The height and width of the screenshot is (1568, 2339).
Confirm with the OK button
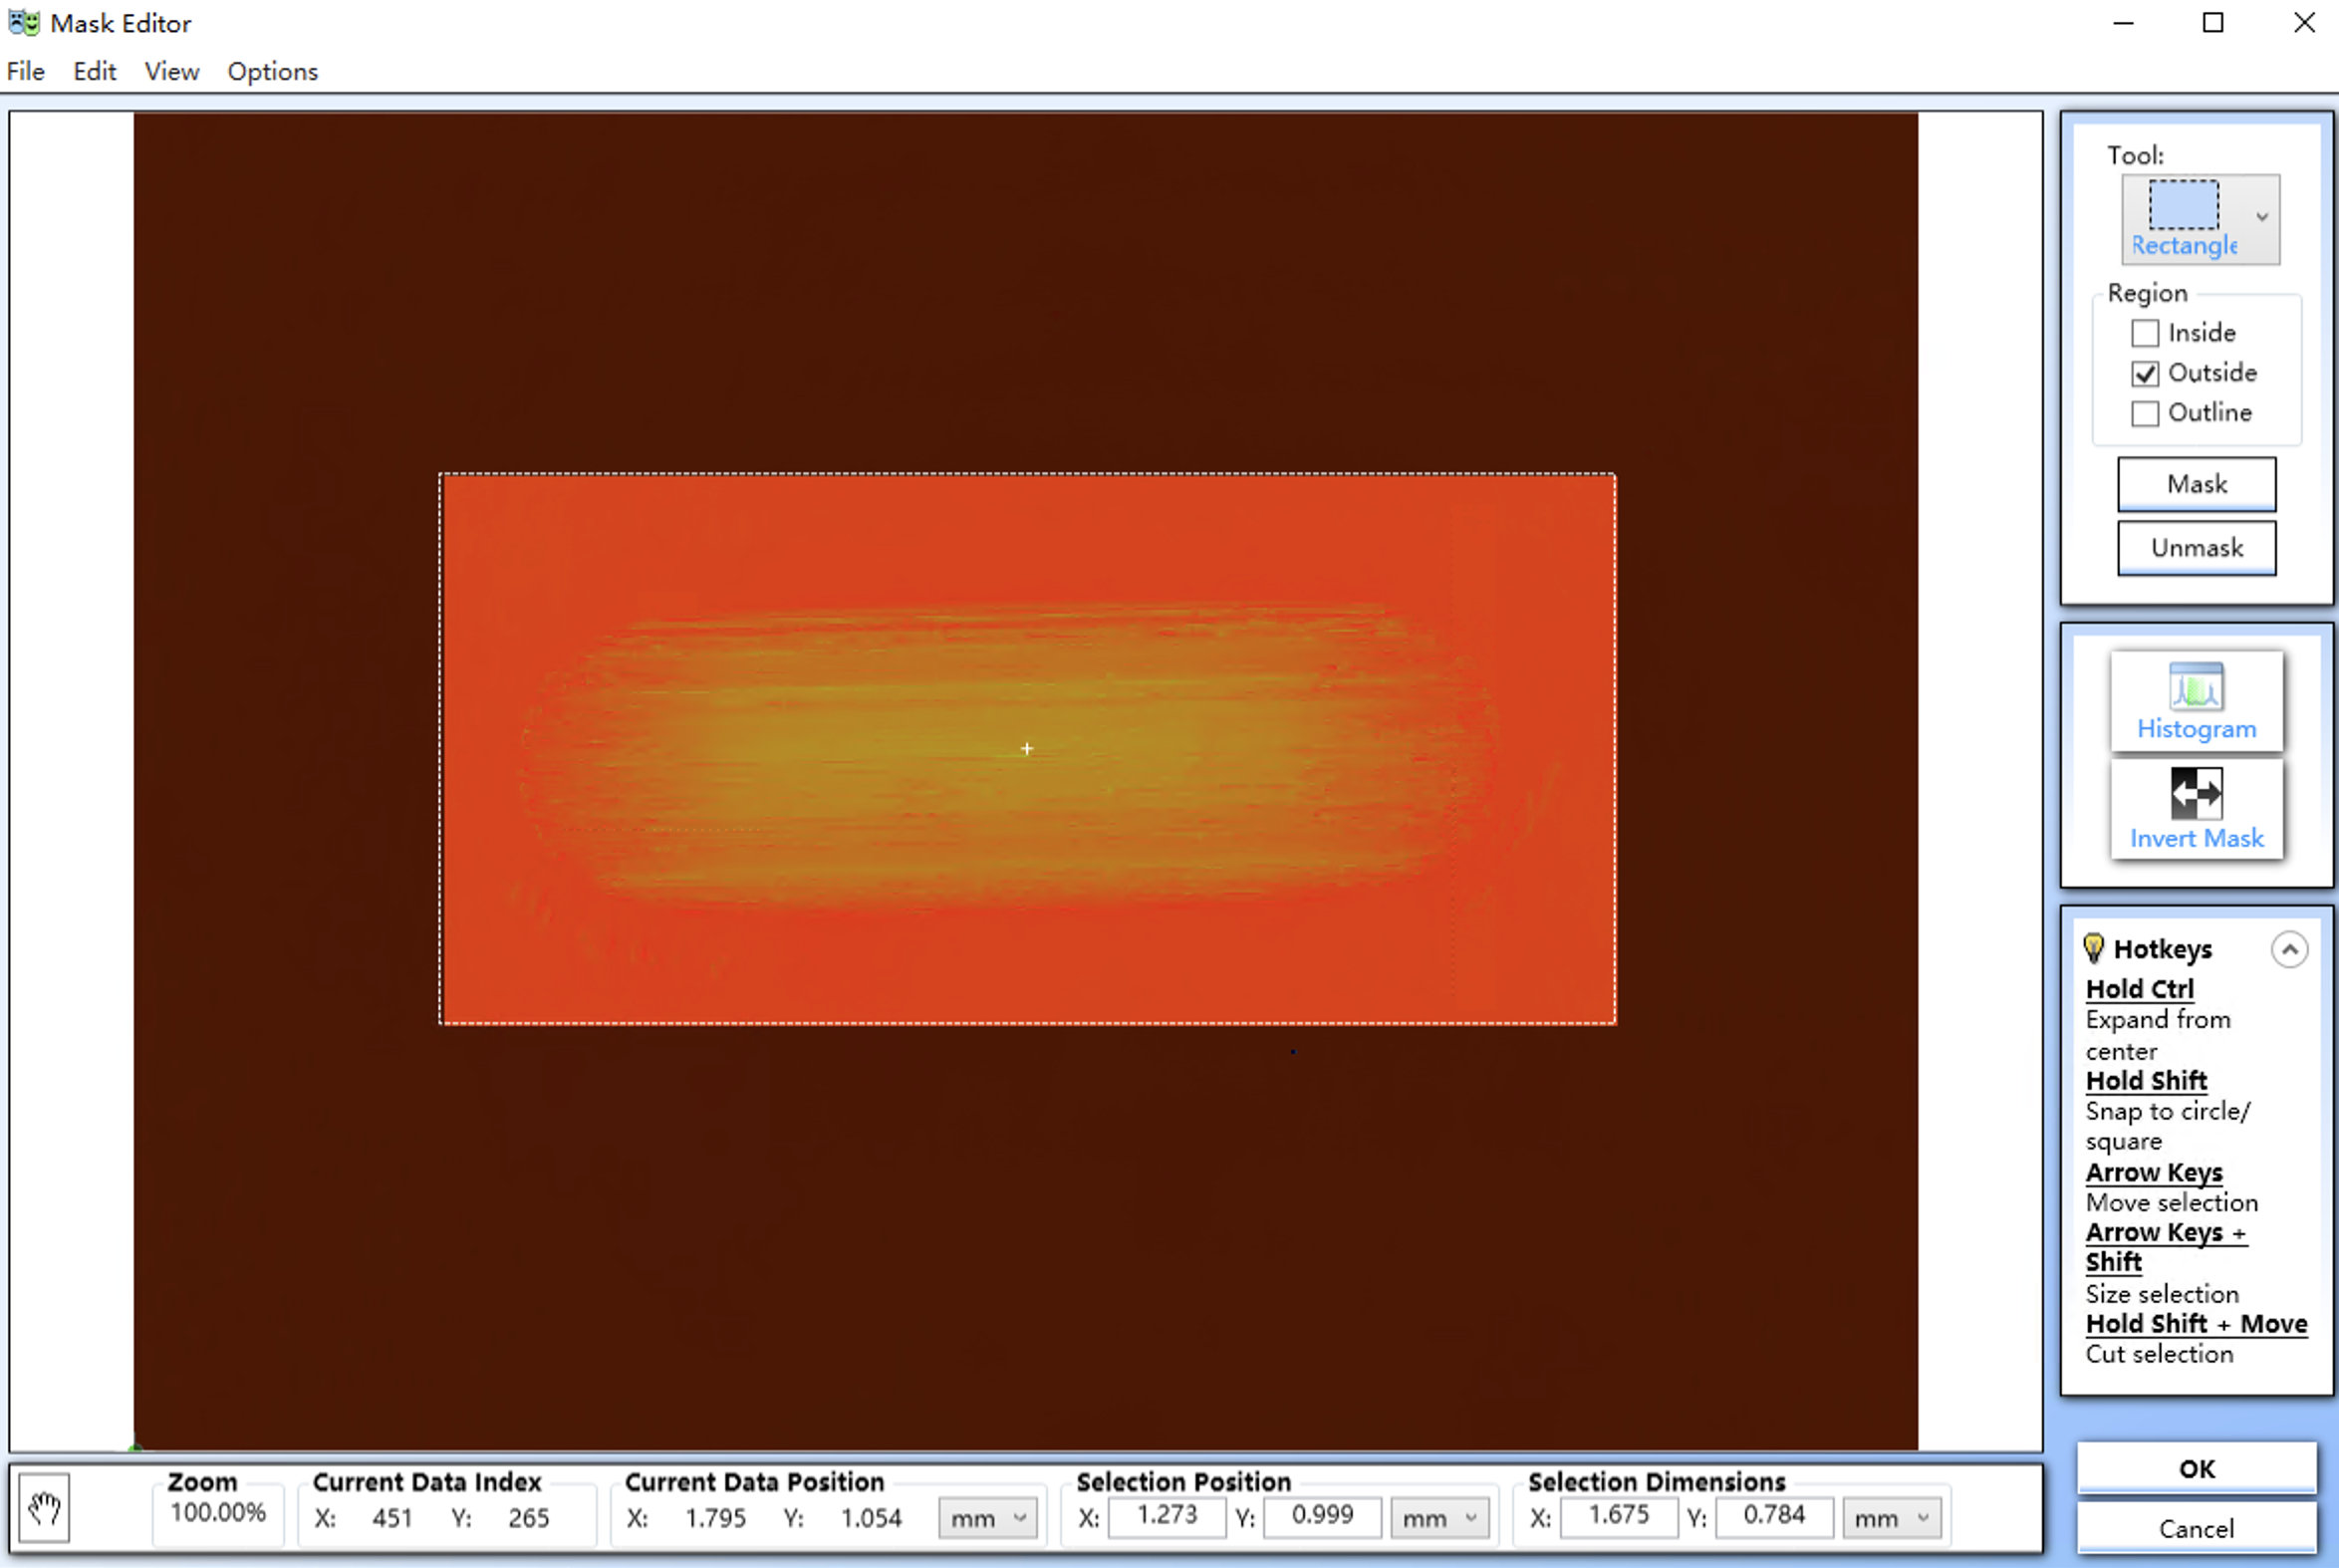click(2196, 1469)
